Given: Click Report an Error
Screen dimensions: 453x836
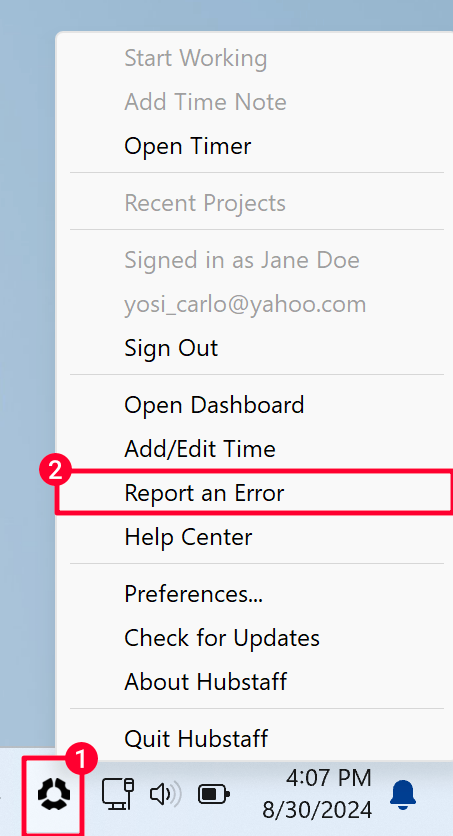Looking at the screenshot, I should tap(204, 493).
